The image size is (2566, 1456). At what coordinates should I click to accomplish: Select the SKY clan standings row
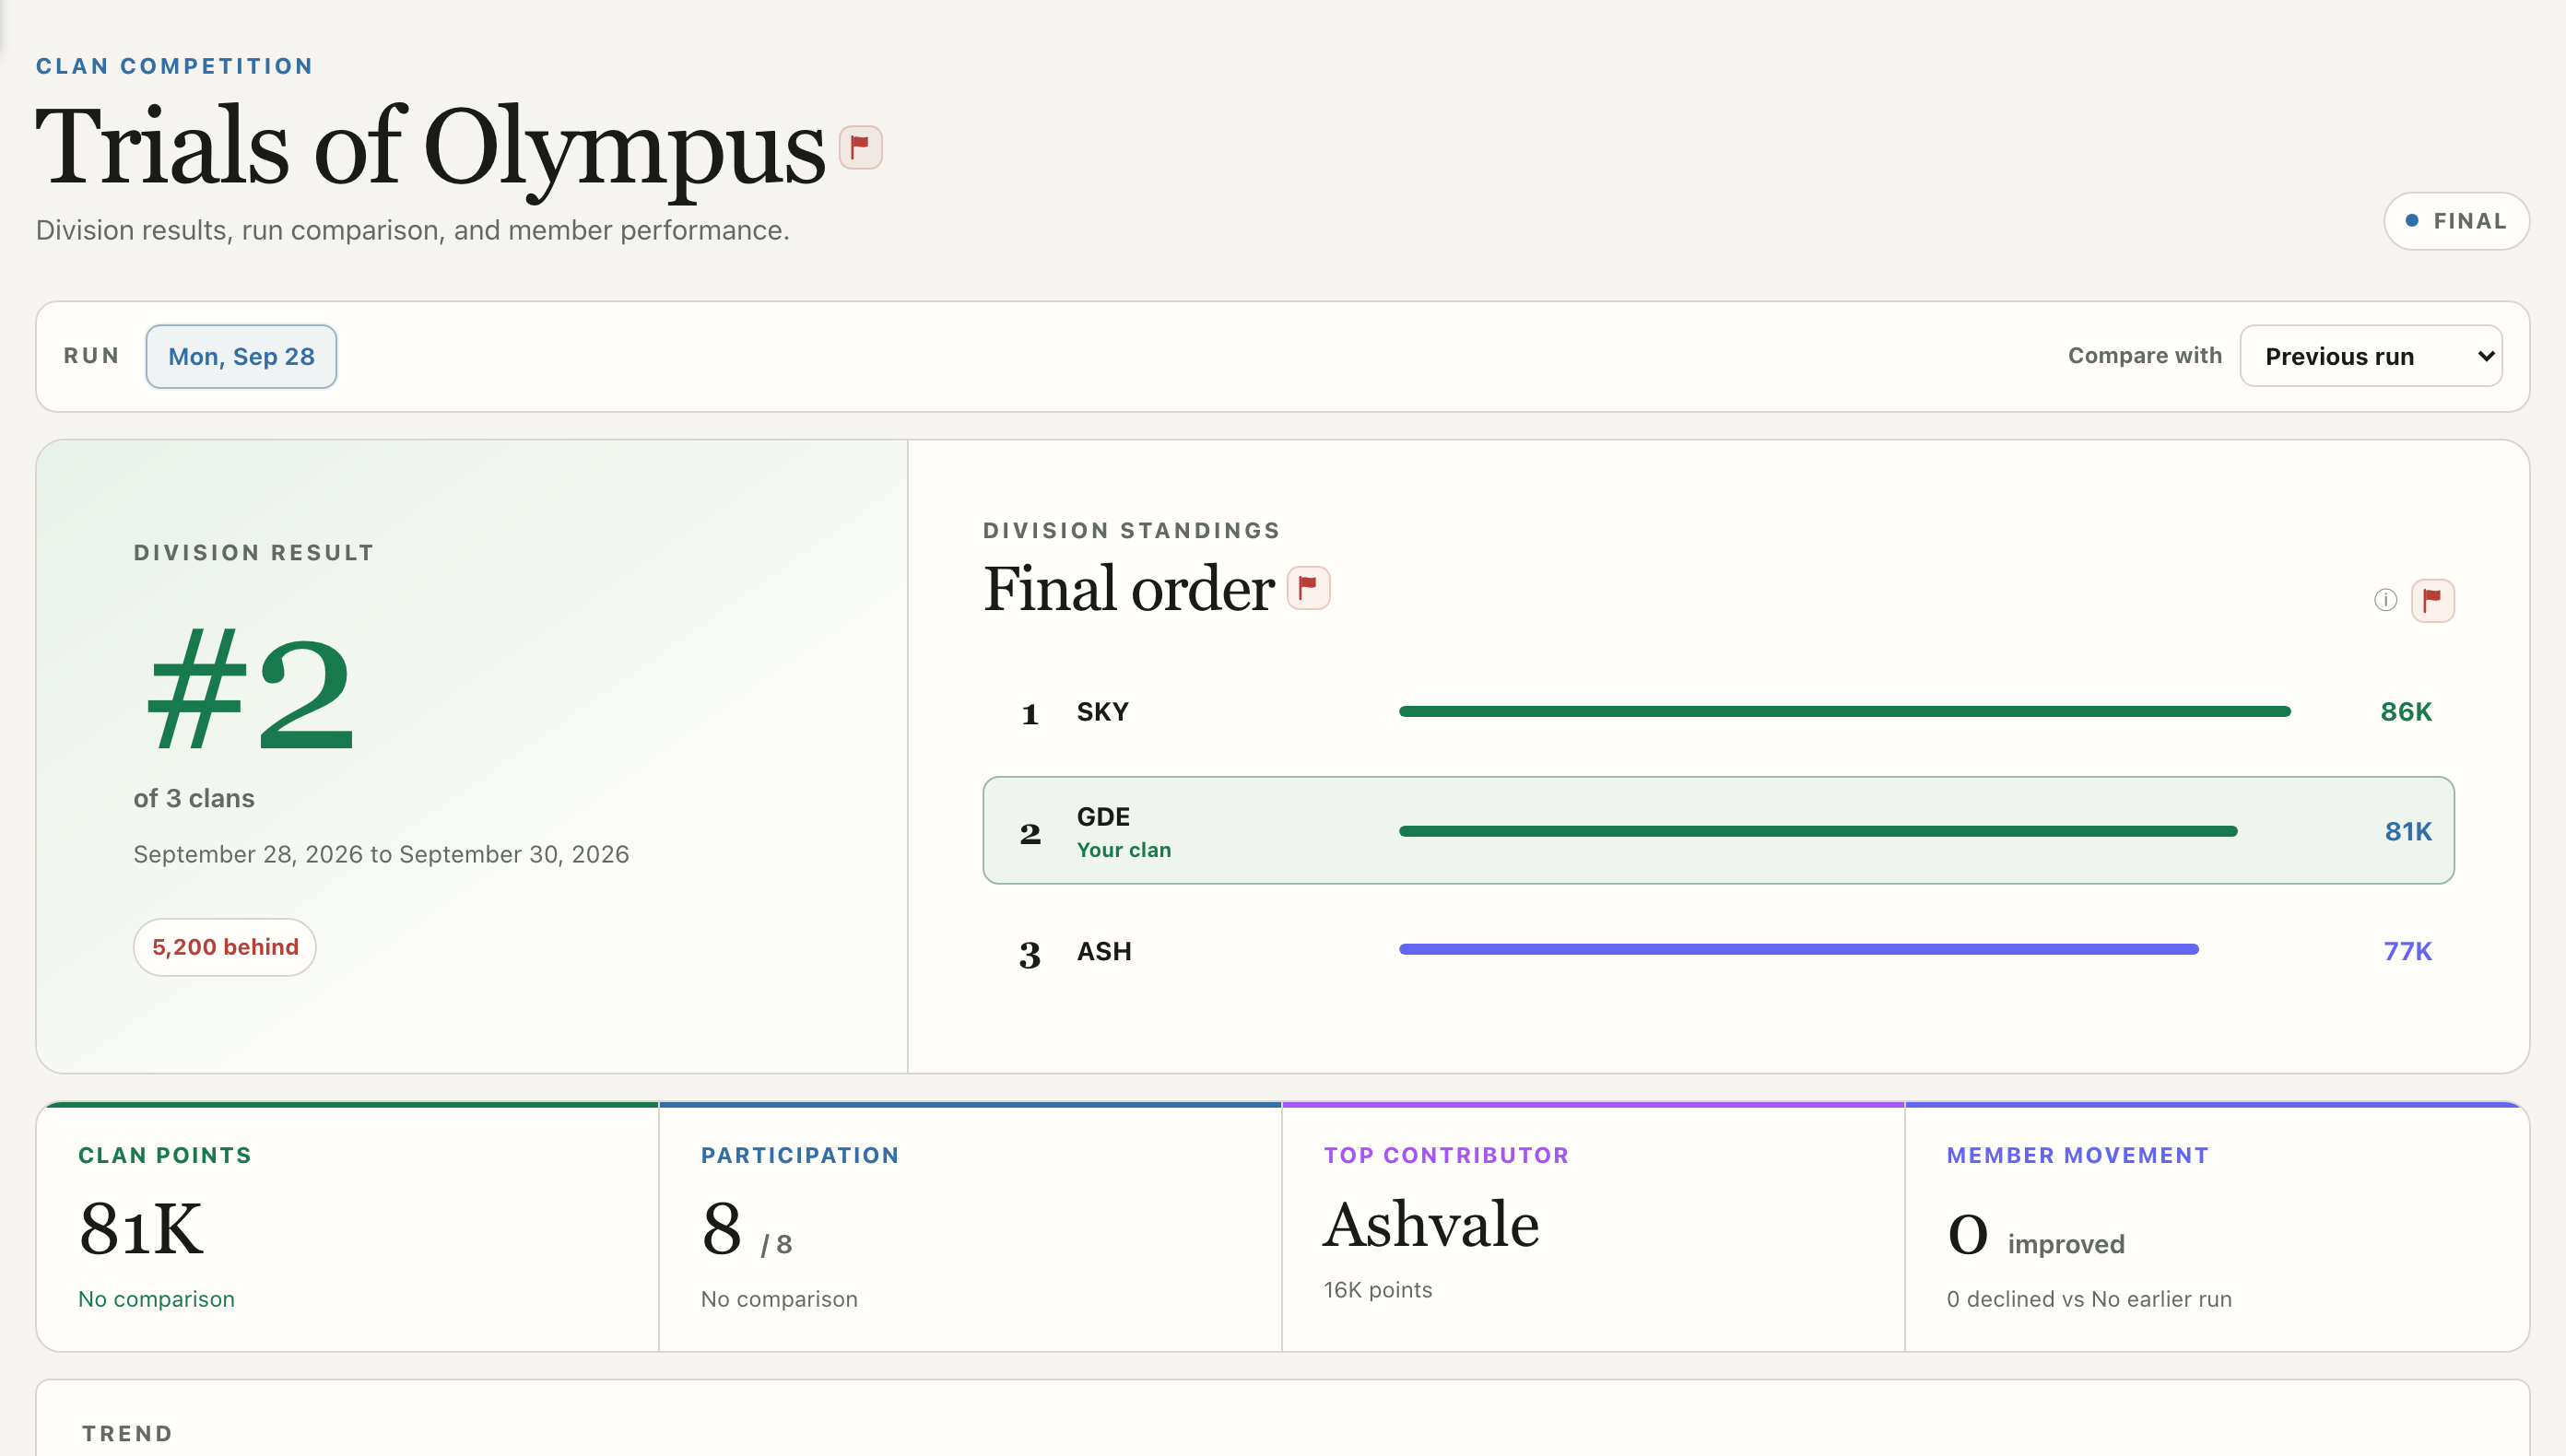tap(1718, 712)
